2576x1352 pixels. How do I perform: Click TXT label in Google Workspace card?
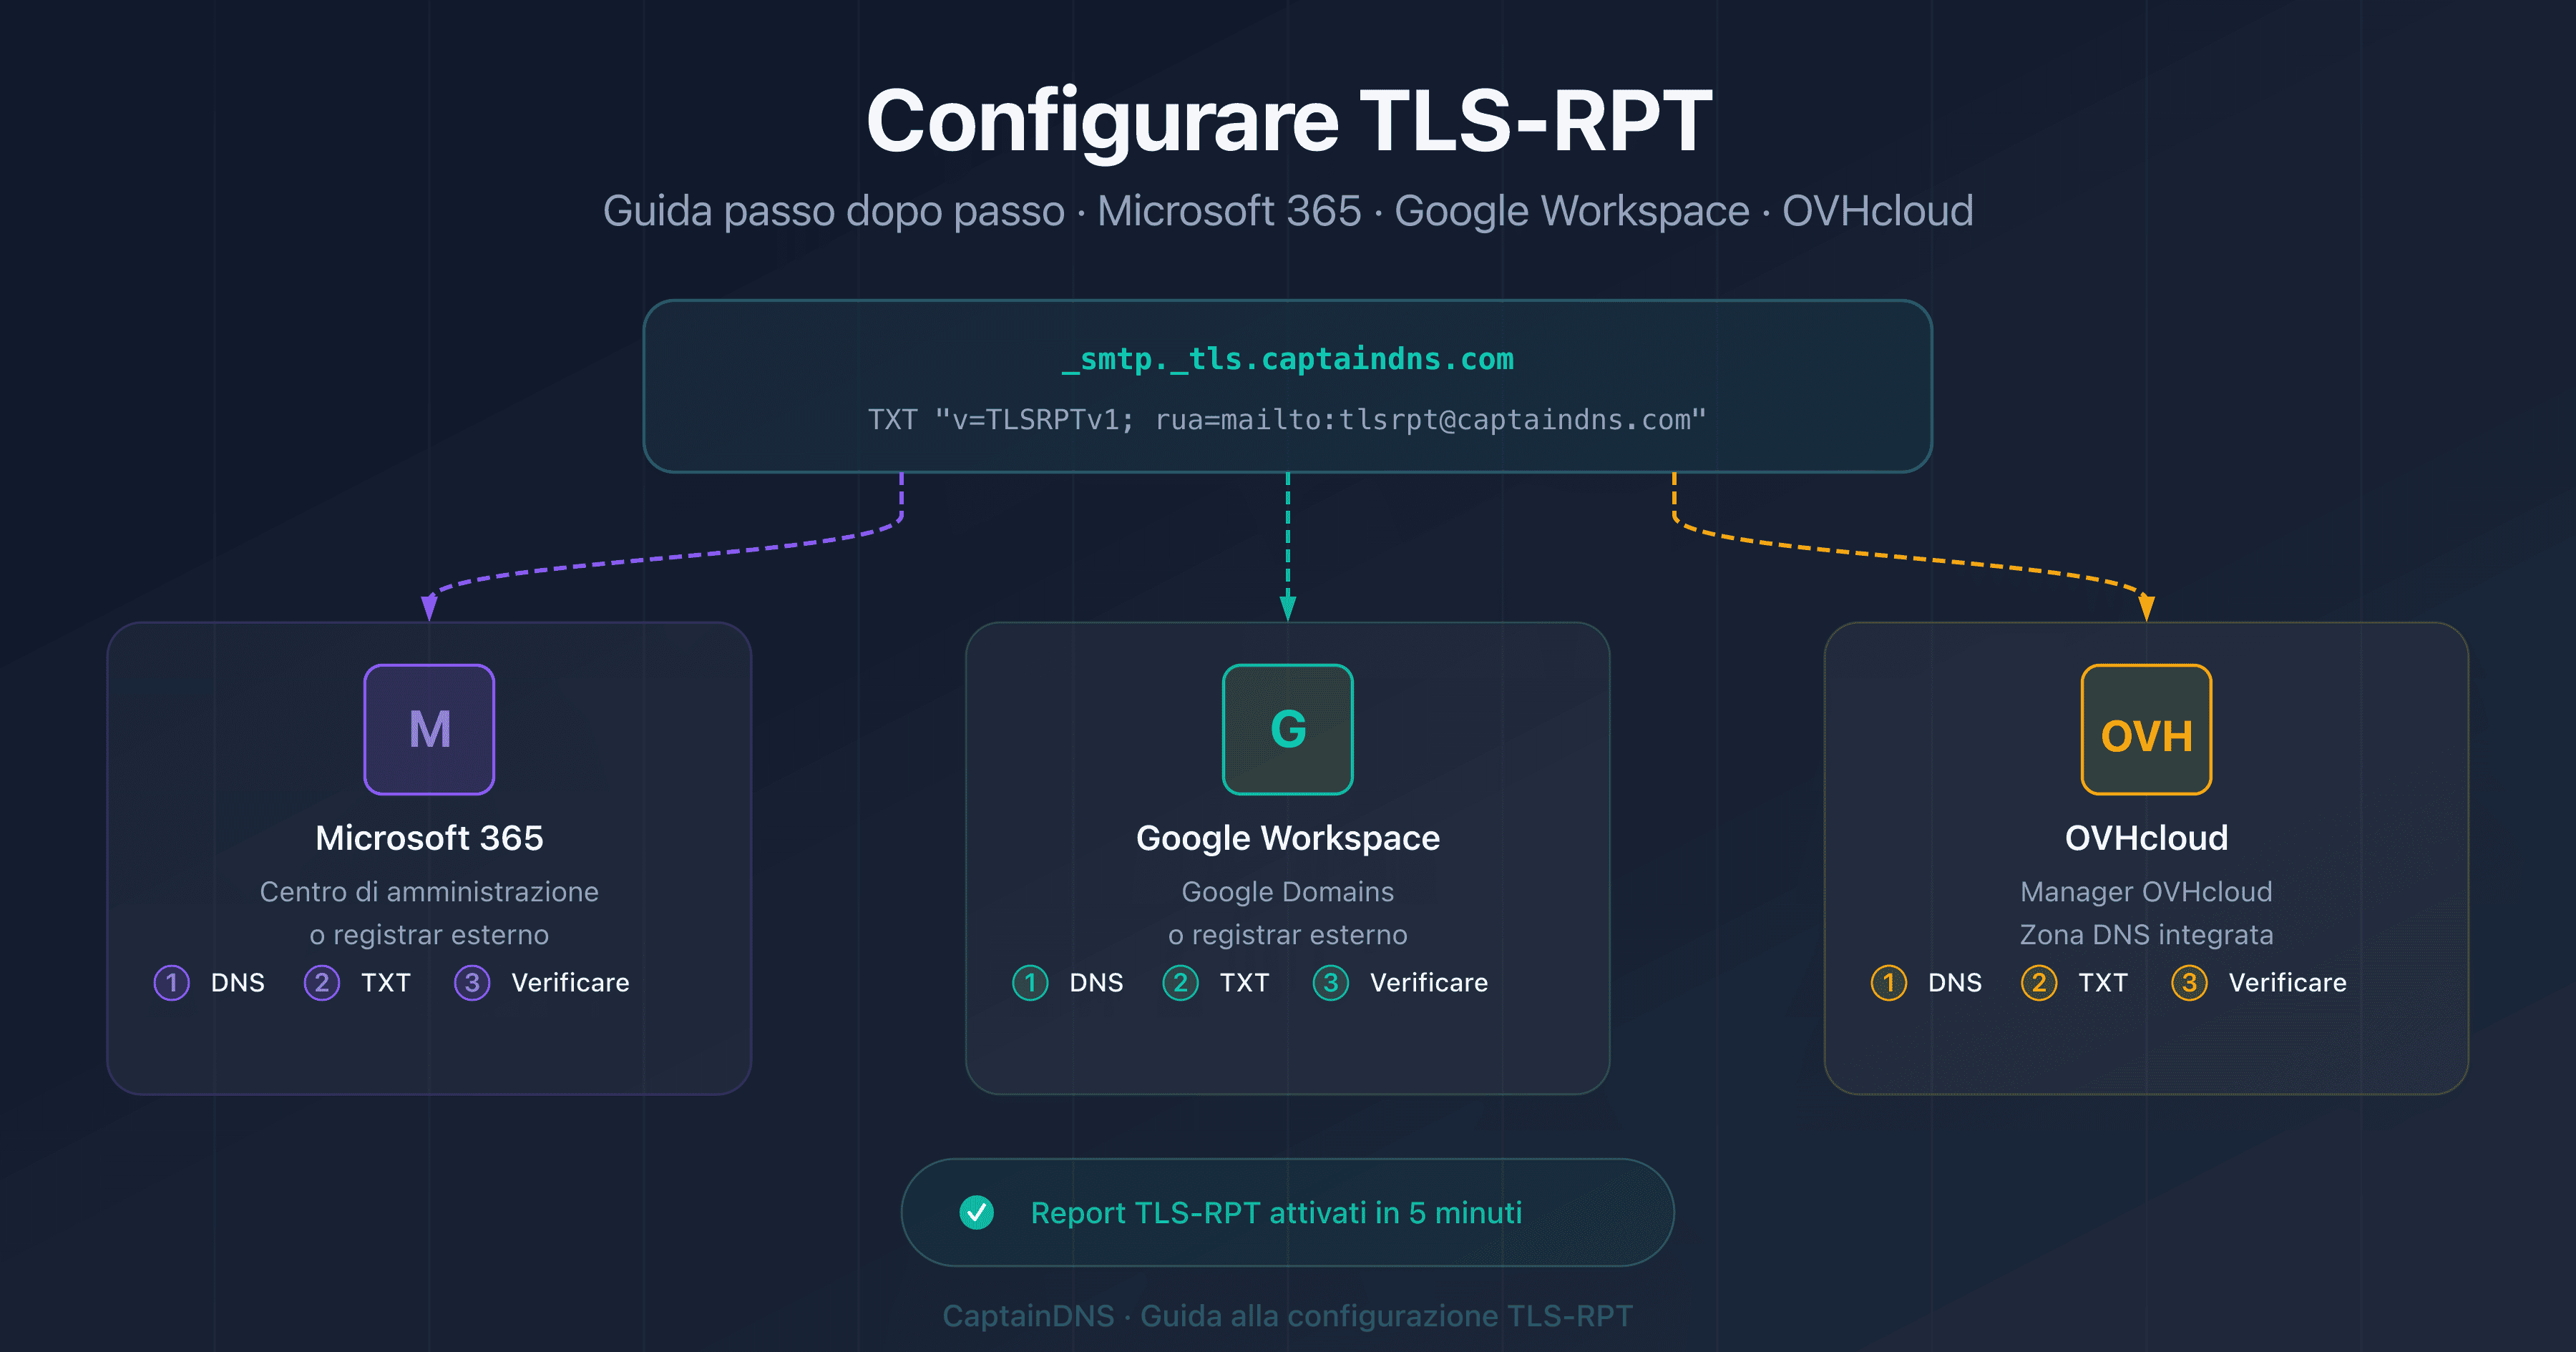[x=1244, y=983]
